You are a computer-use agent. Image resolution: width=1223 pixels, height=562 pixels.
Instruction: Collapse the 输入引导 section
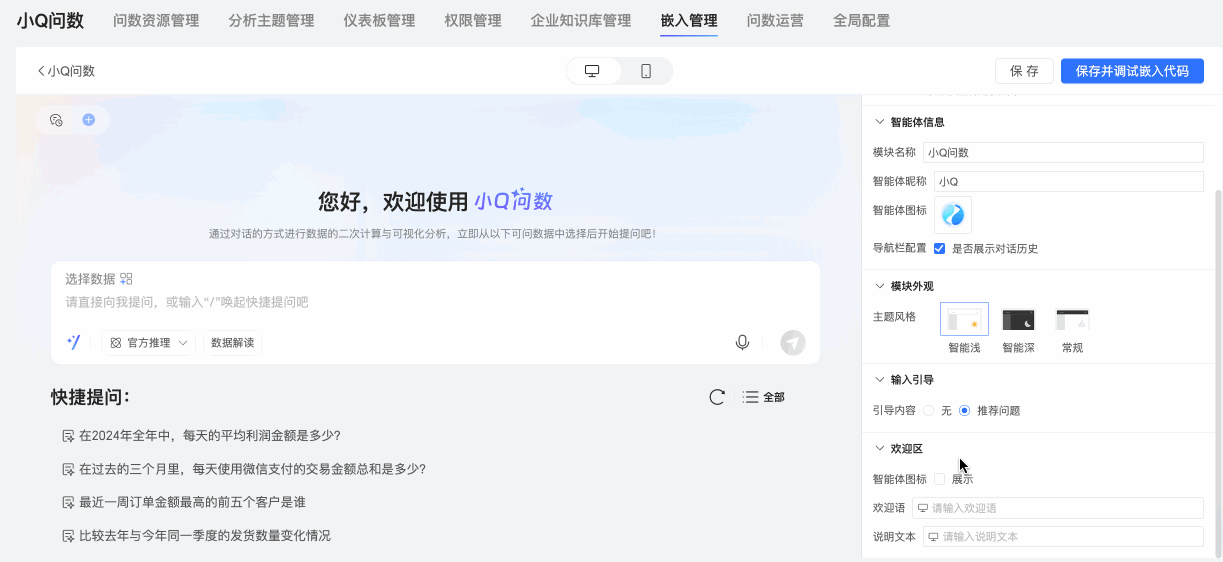coord(879,380)
